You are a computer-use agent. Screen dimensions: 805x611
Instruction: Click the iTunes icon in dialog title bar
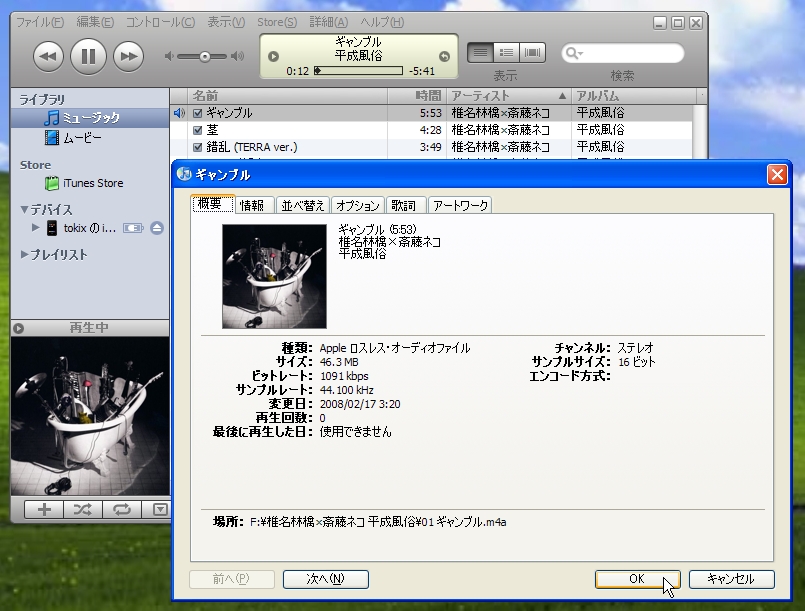[x=184, y=175]
